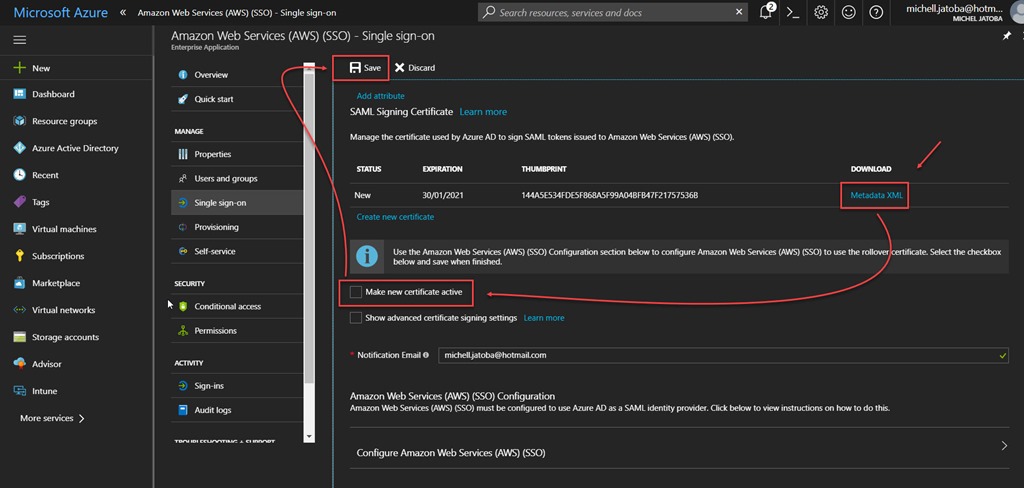This screenshot has width=1024, height=488.
Task: Click the certificate status New
Action: [362, 195]
